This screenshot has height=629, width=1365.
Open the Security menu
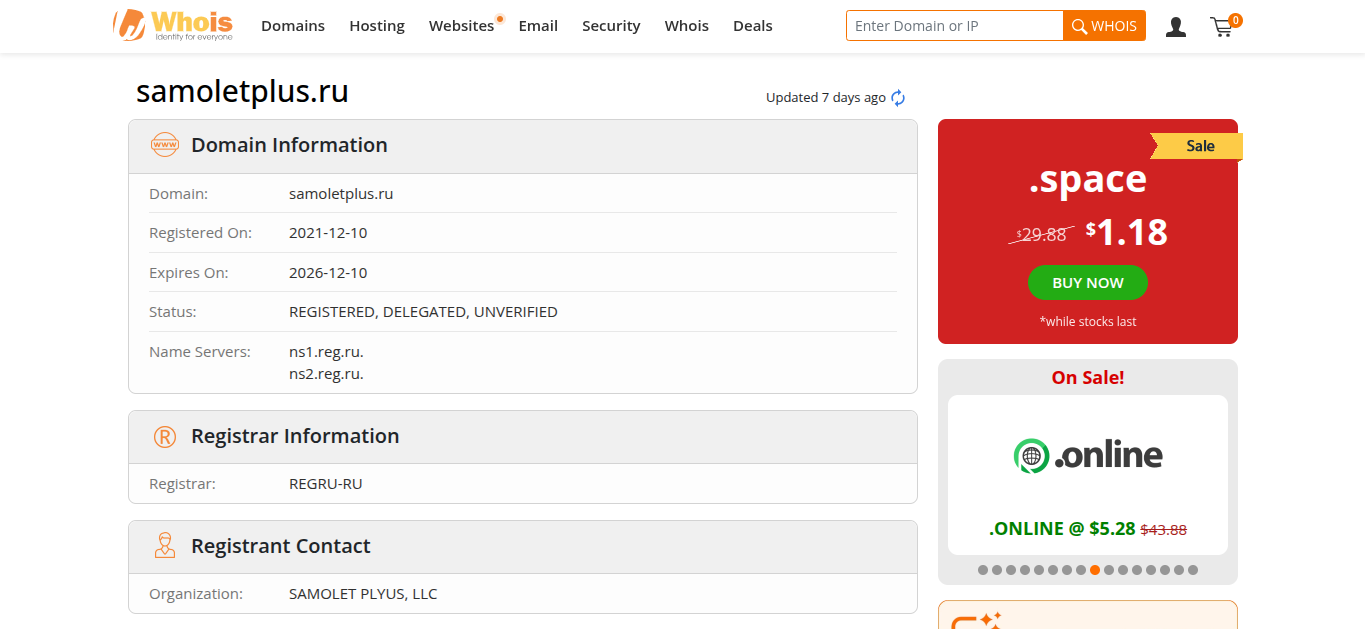pyautogui.click(x=611, y=26)
